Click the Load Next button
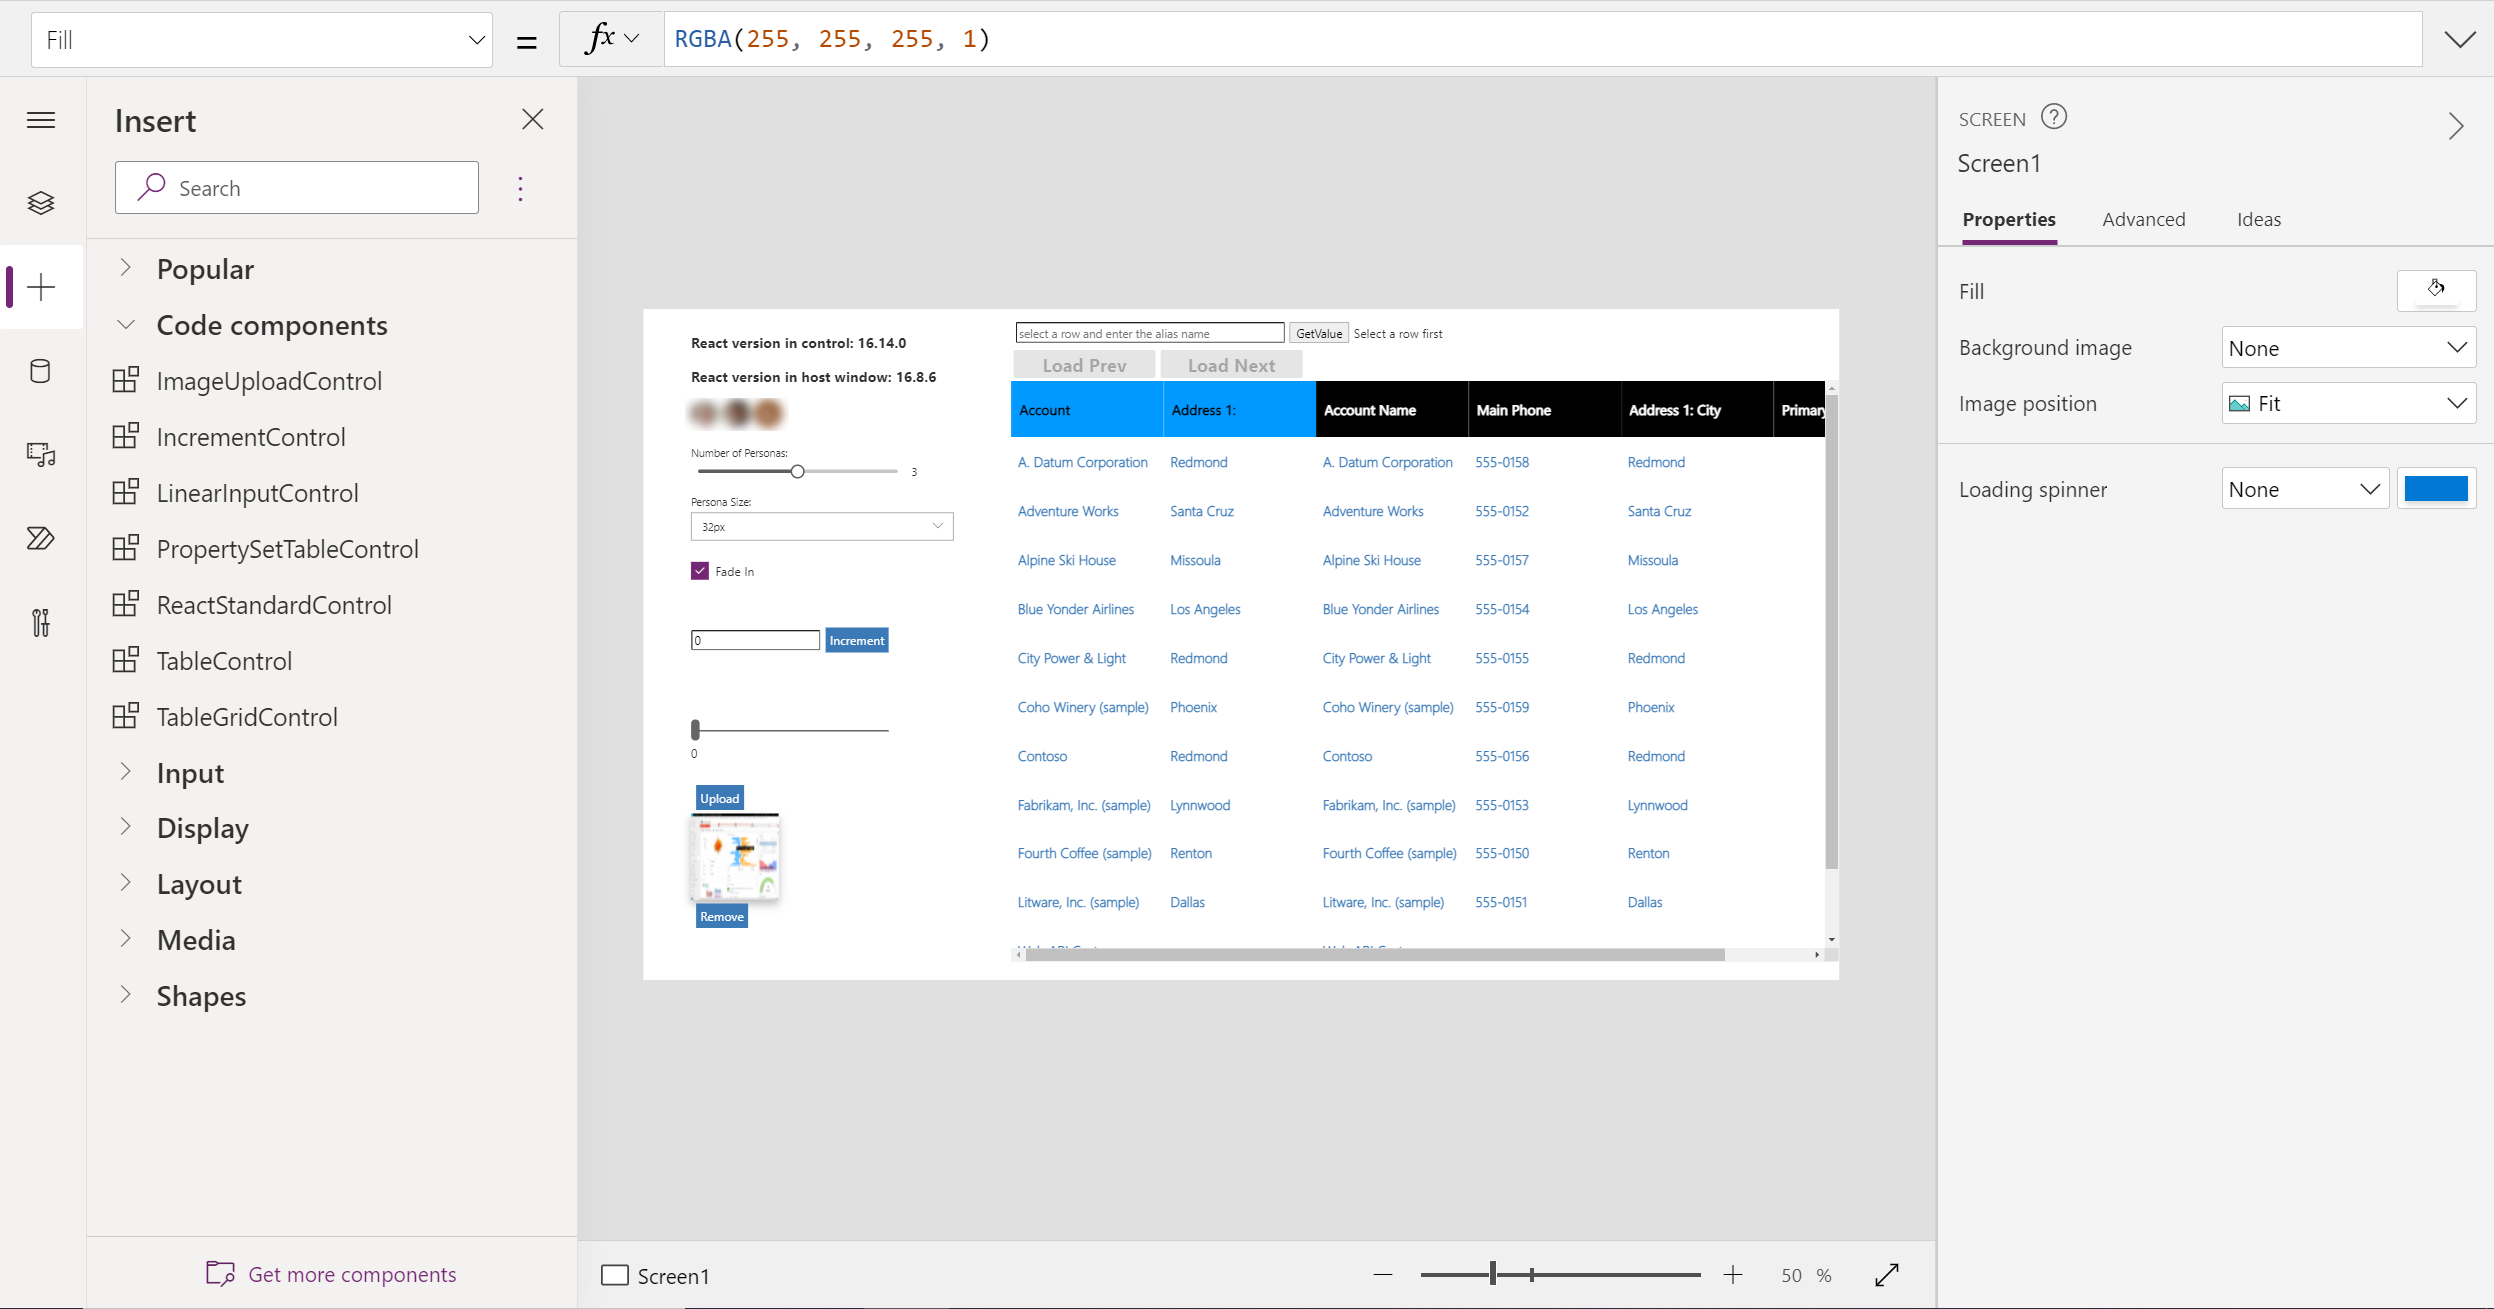The width and height of the screenshot is (2494, 1309). coord(1234,366)
